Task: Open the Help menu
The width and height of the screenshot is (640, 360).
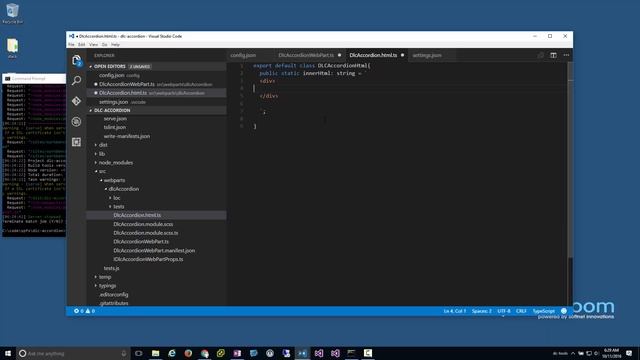Action: (x=116, y=44)
